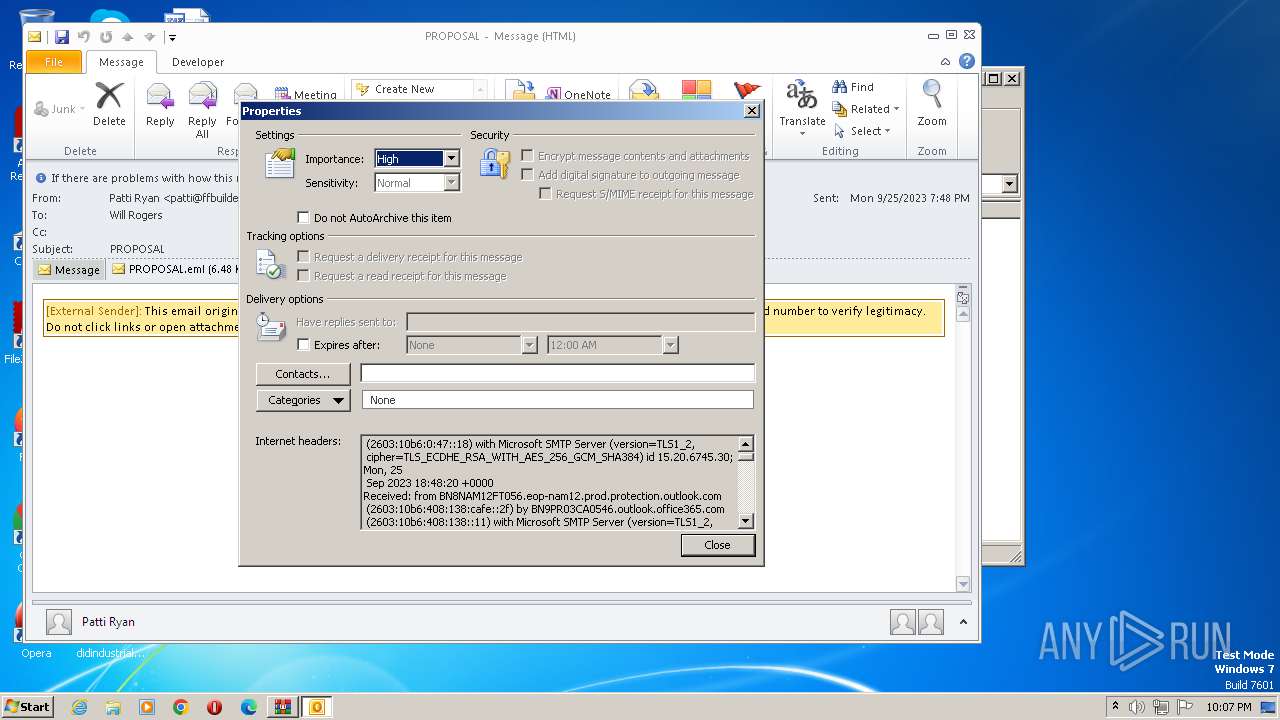Toggle Request S/MIME receipt checkbox

click(x=545, y=193)
